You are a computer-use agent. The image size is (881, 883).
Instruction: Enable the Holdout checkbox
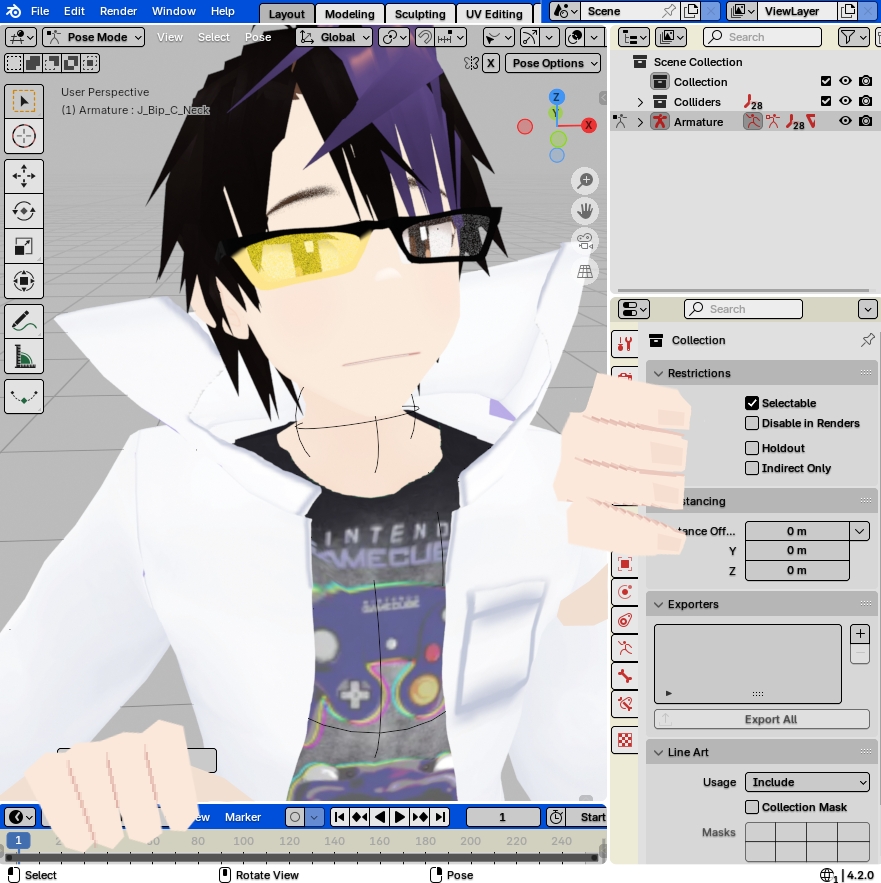(752, 448)
